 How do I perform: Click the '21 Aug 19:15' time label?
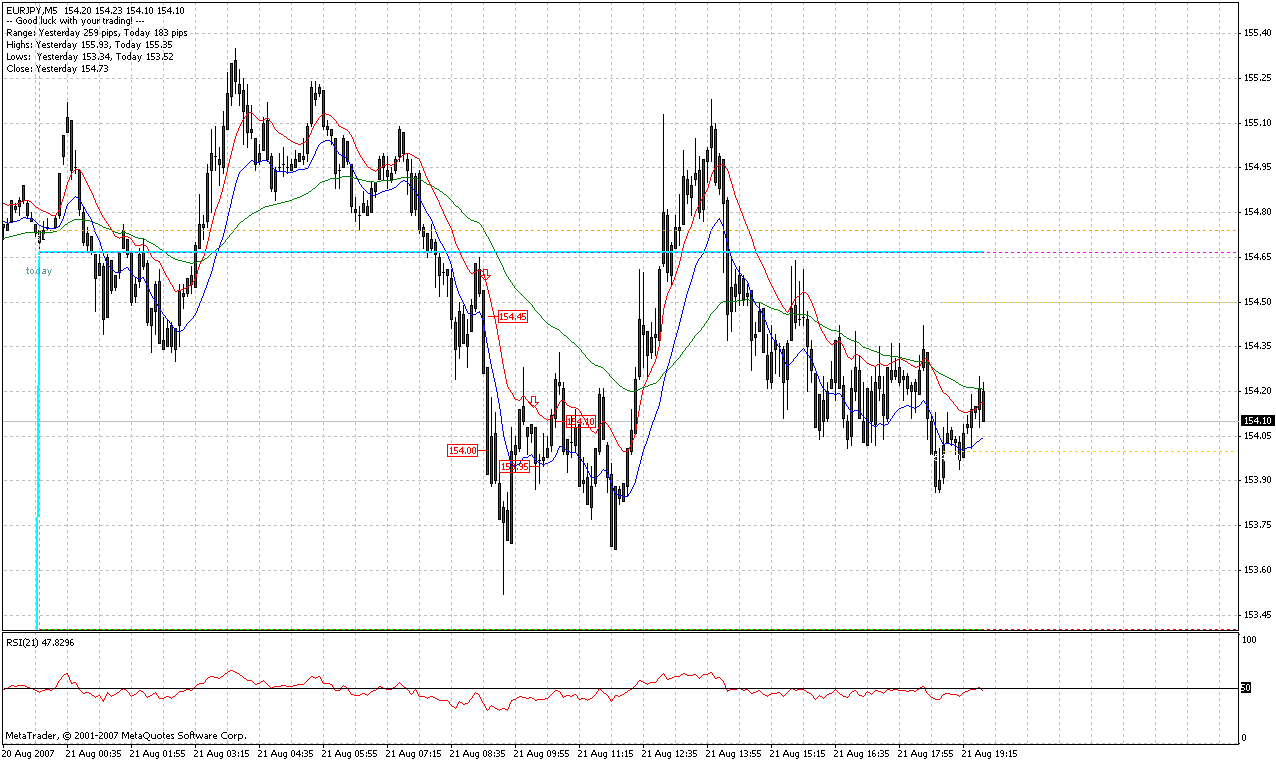[x=991, y=752]
